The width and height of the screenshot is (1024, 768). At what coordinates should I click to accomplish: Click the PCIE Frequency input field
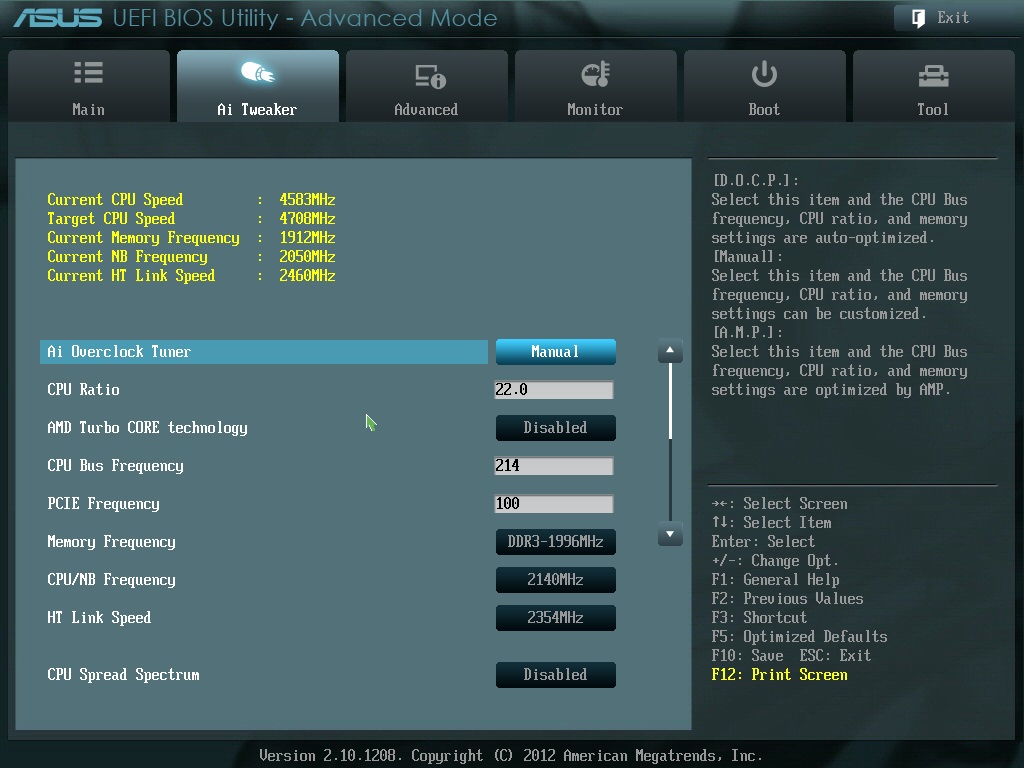coord(554,504)
